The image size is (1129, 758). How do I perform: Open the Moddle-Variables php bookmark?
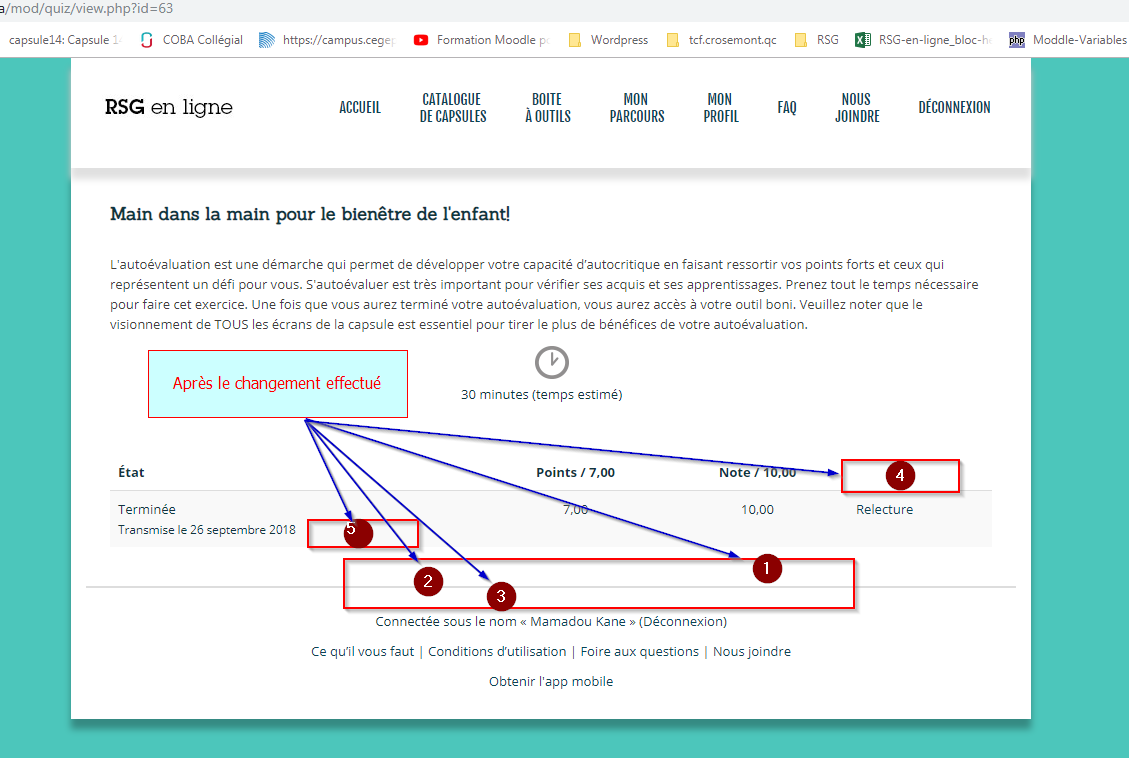[1017, 40]
